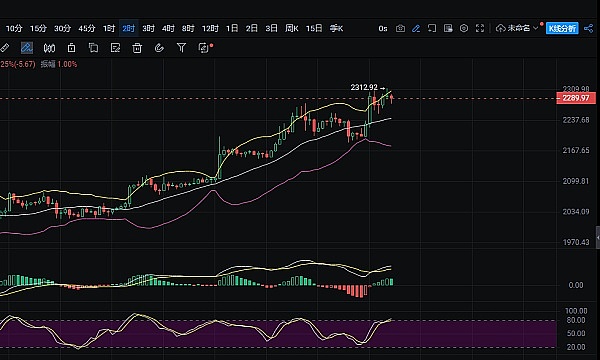
Task: Open chart settings gear icon
Action: point(464,28)
